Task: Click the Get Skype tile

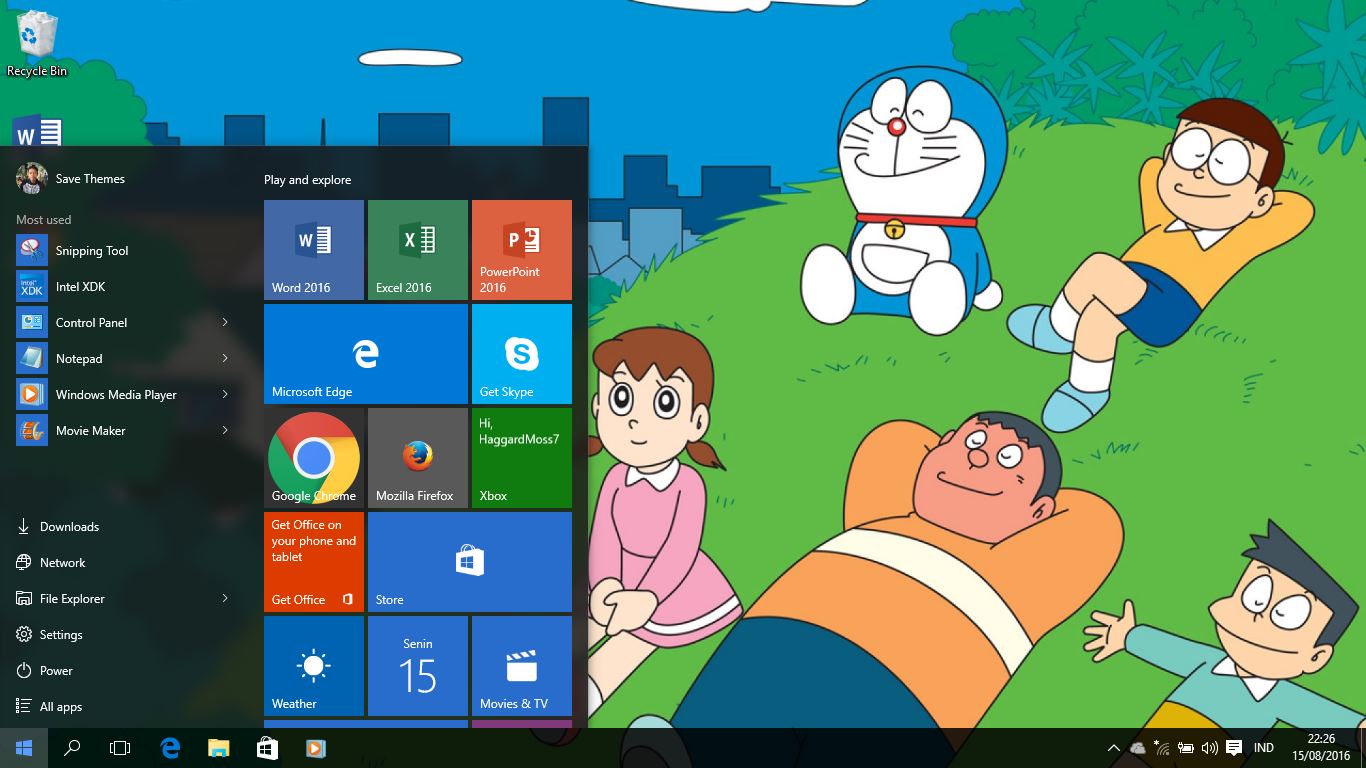Action: [522, 354]
